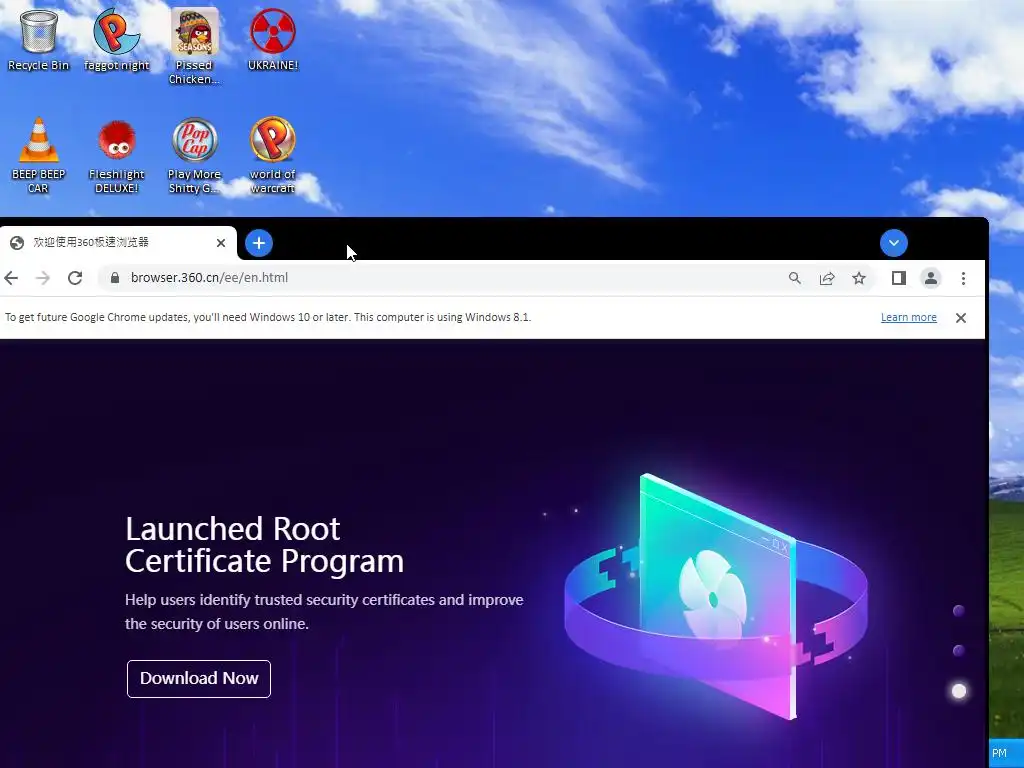Open the user profile avatar menu
This screenshot has height=768, width=1024.
coord(931,278)
